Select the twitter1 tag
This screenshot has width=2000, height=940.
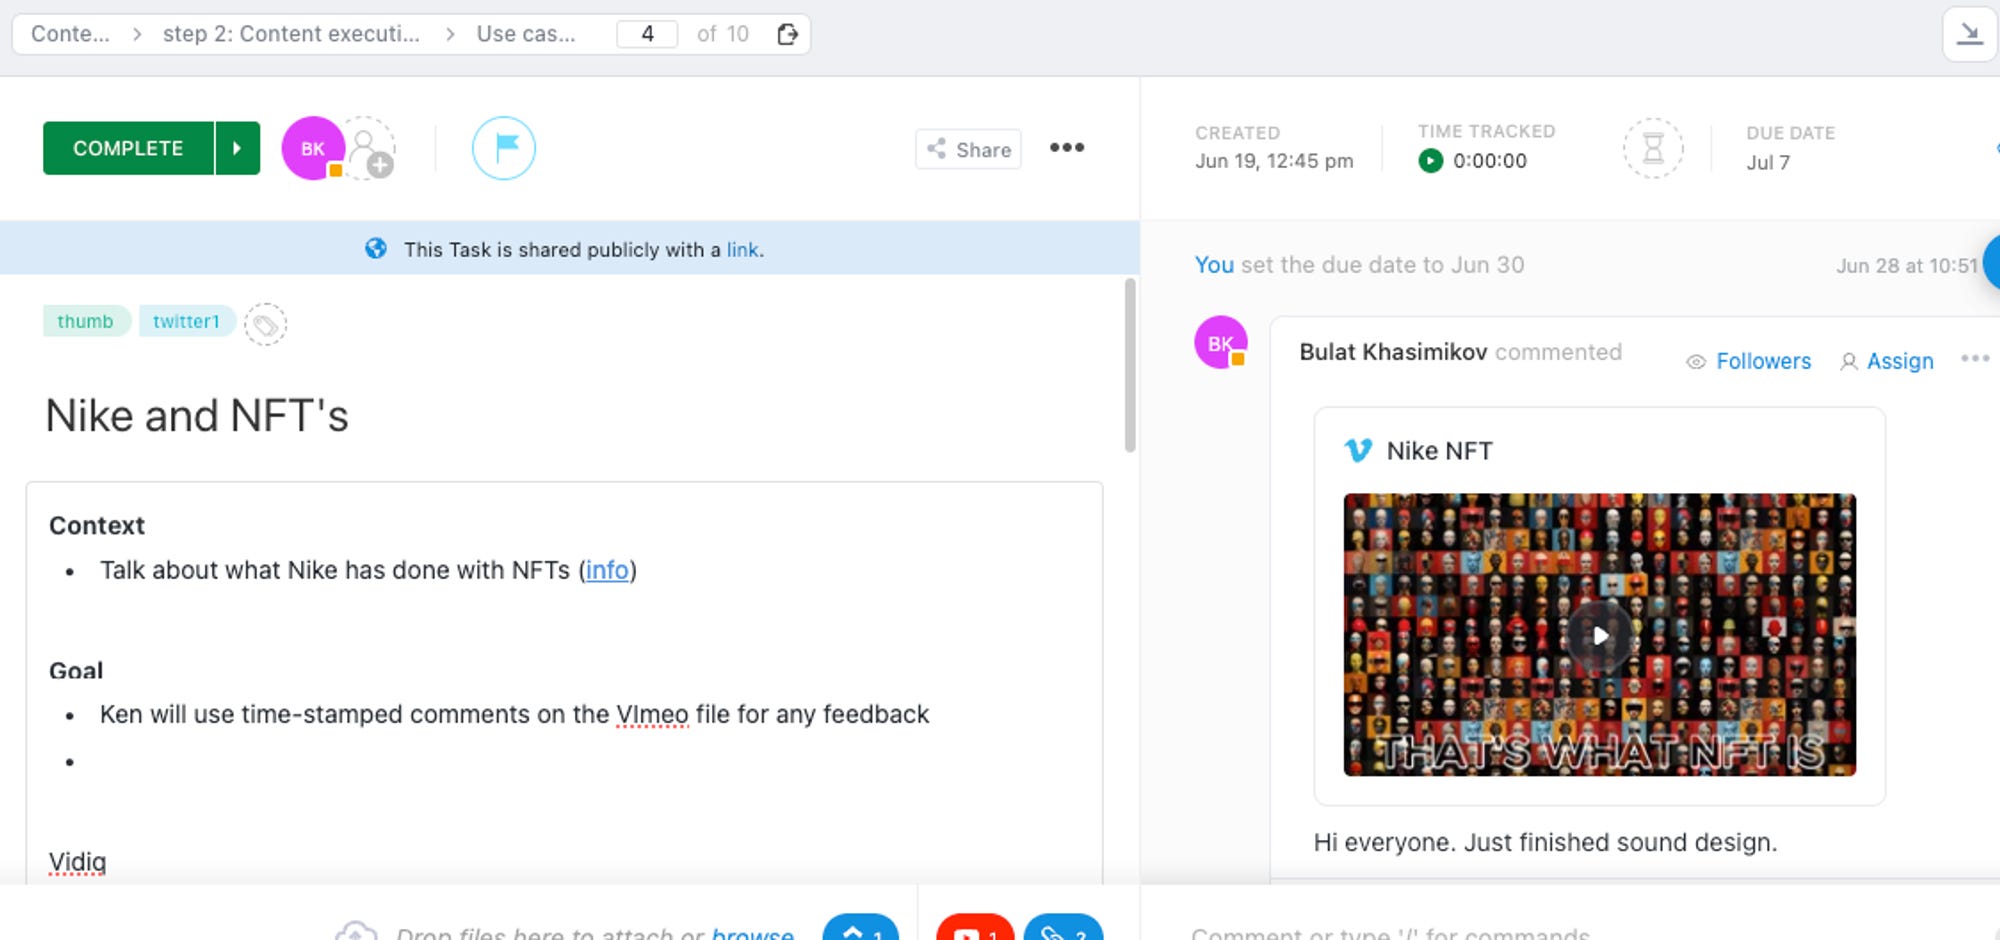click(x=186, y=321)
